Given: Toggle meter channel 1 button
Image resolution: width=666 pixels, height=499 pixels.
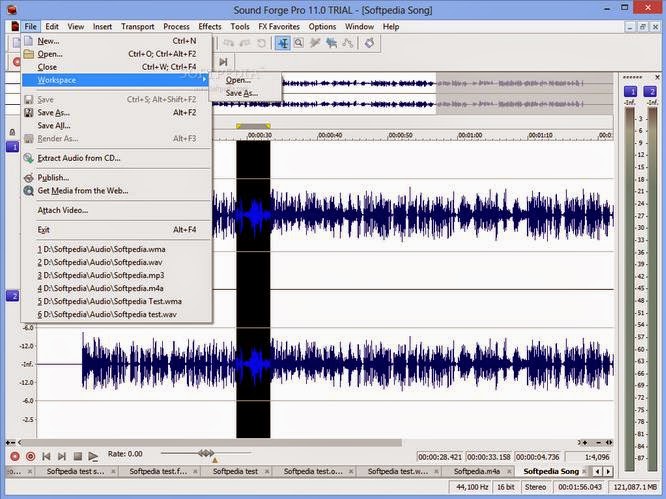Looking at the screenshot, I should [630, 91].
